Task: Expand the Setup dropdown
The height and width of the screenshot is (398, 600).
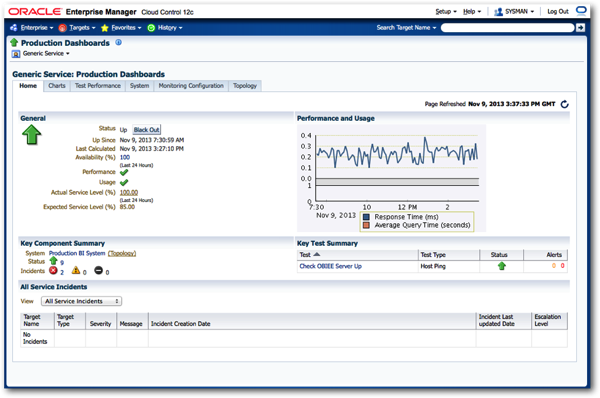Action: (x=446, y=11)
